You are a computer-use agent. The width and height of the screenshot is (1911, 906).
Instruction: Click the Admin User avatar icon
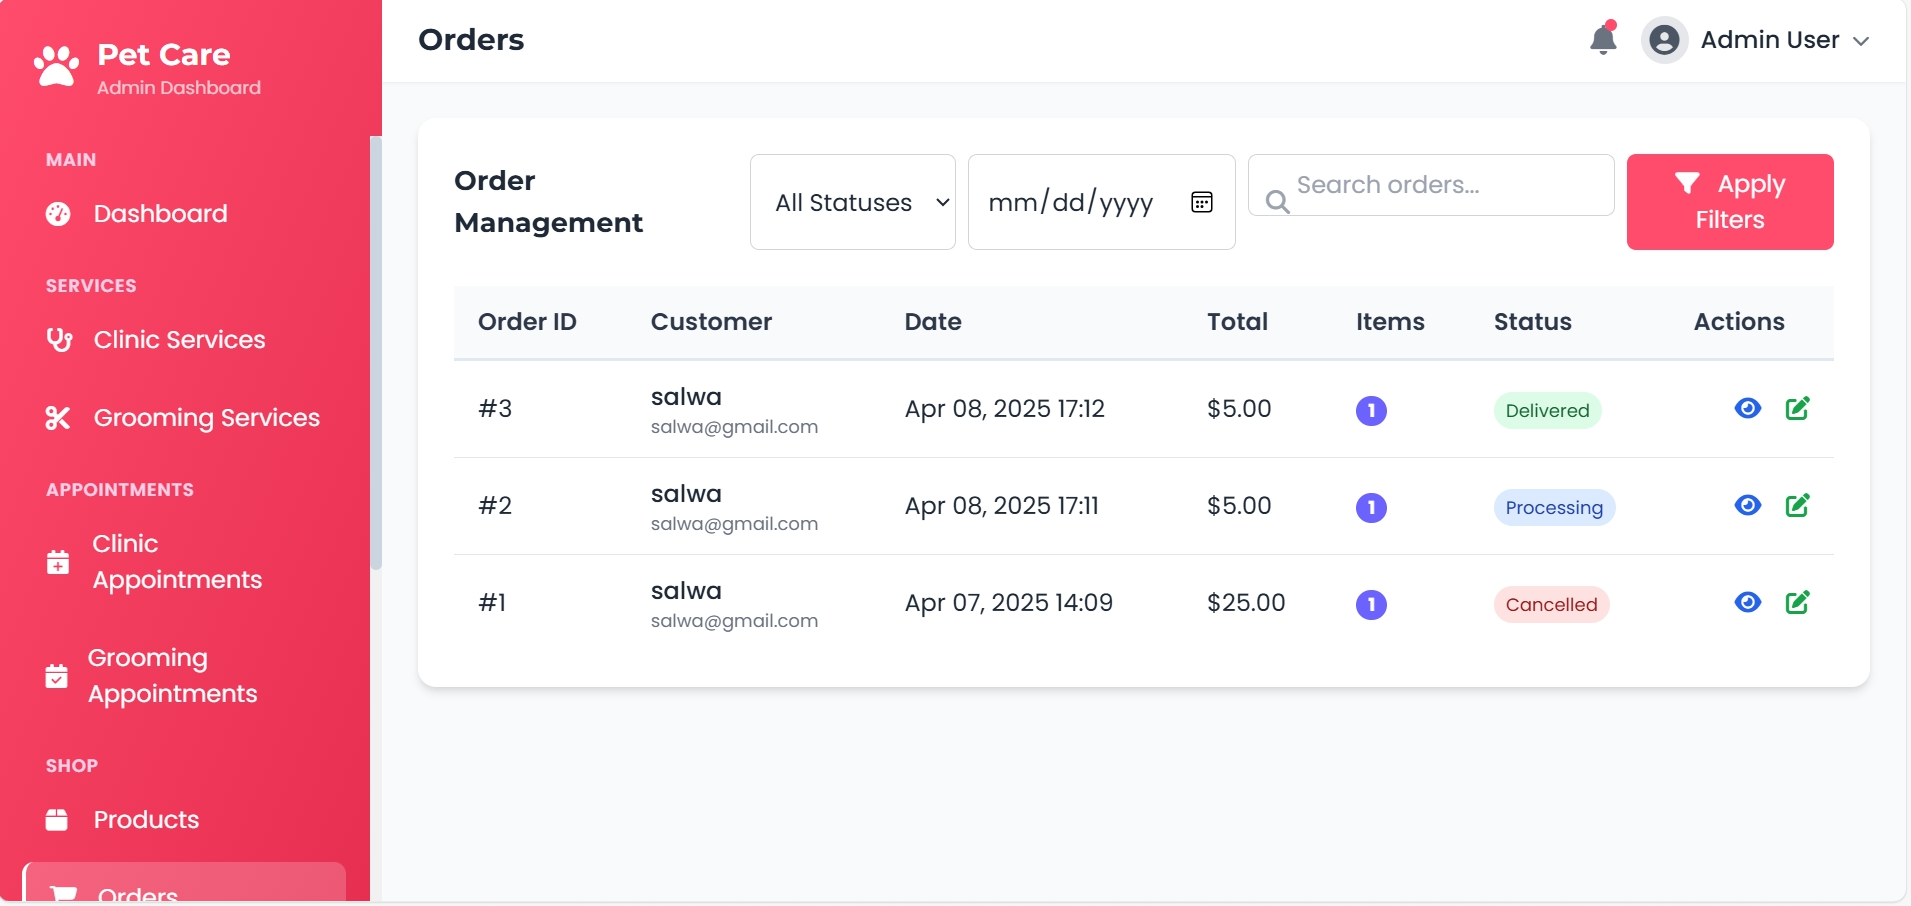[1664, 40]
